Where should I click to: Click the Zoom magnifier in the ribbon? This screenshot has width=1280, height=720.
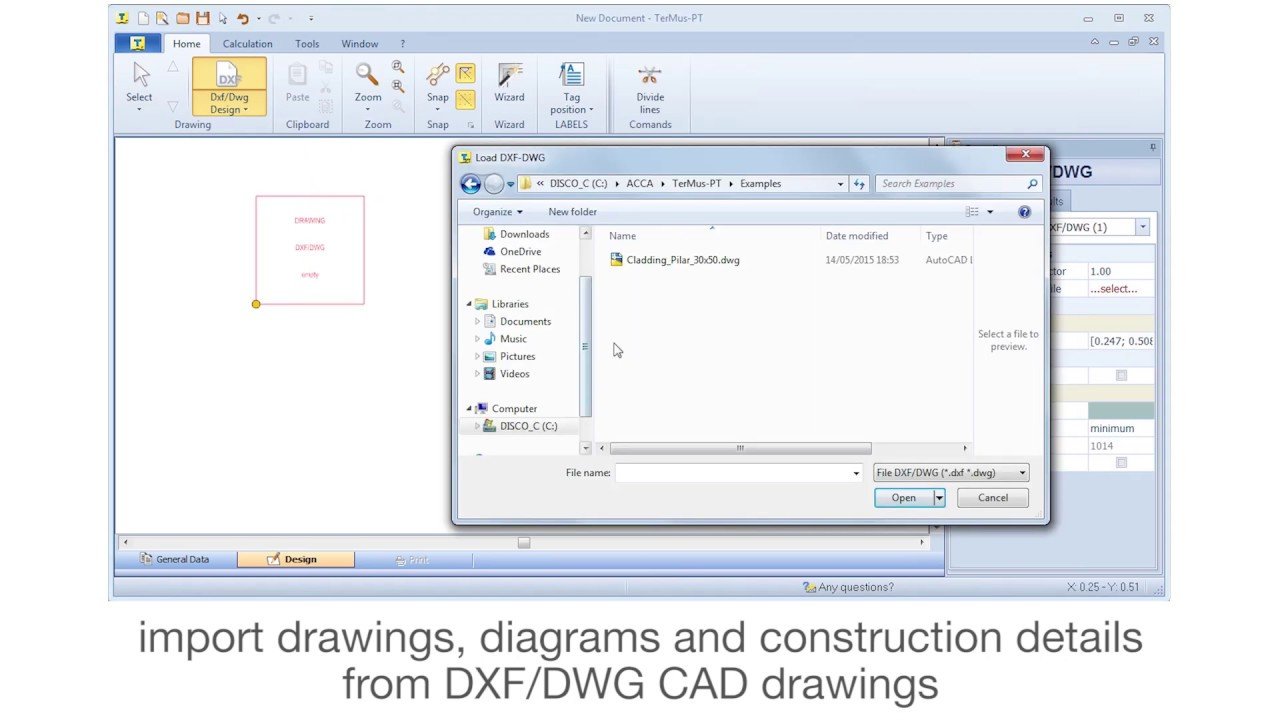368,84
